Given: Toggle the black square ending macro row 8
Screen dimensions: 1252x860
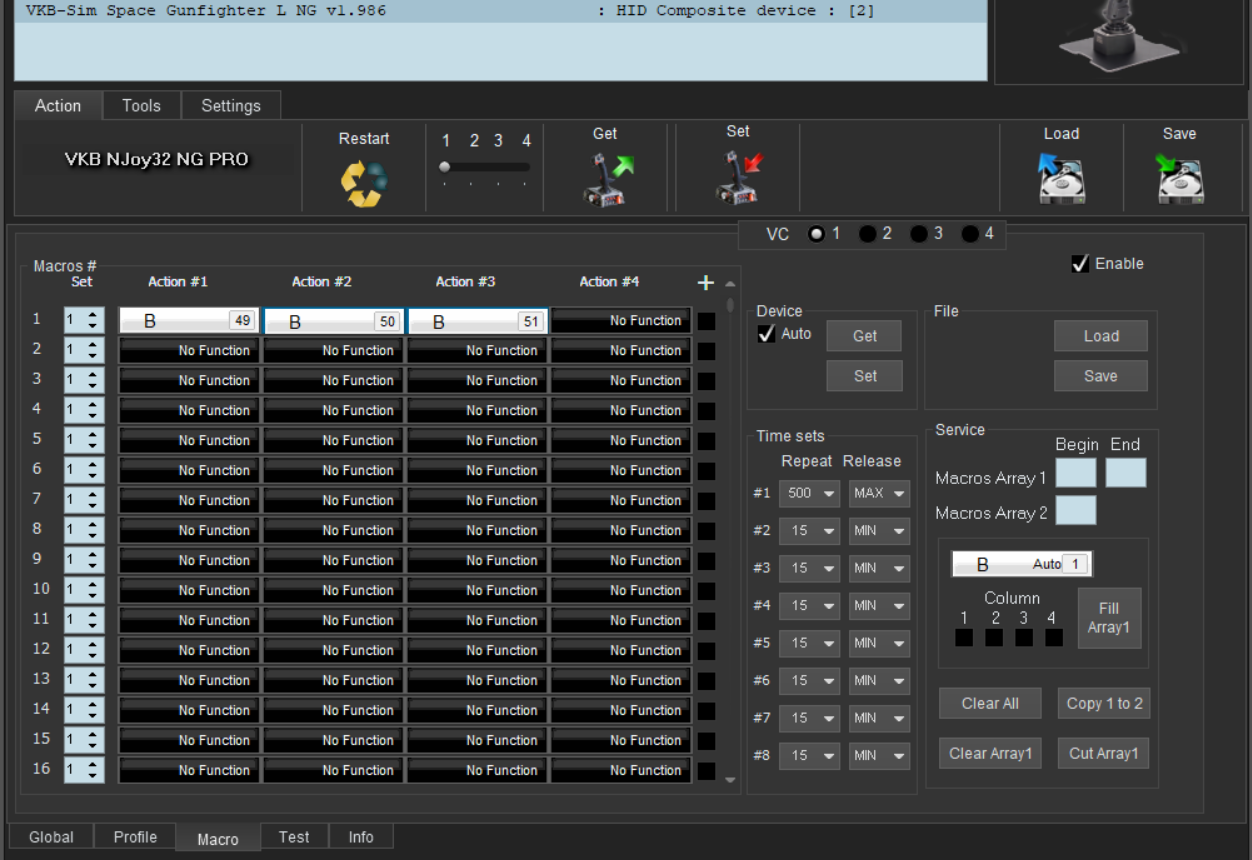Looking at the screenshot, I should click(x=707, y=531).
